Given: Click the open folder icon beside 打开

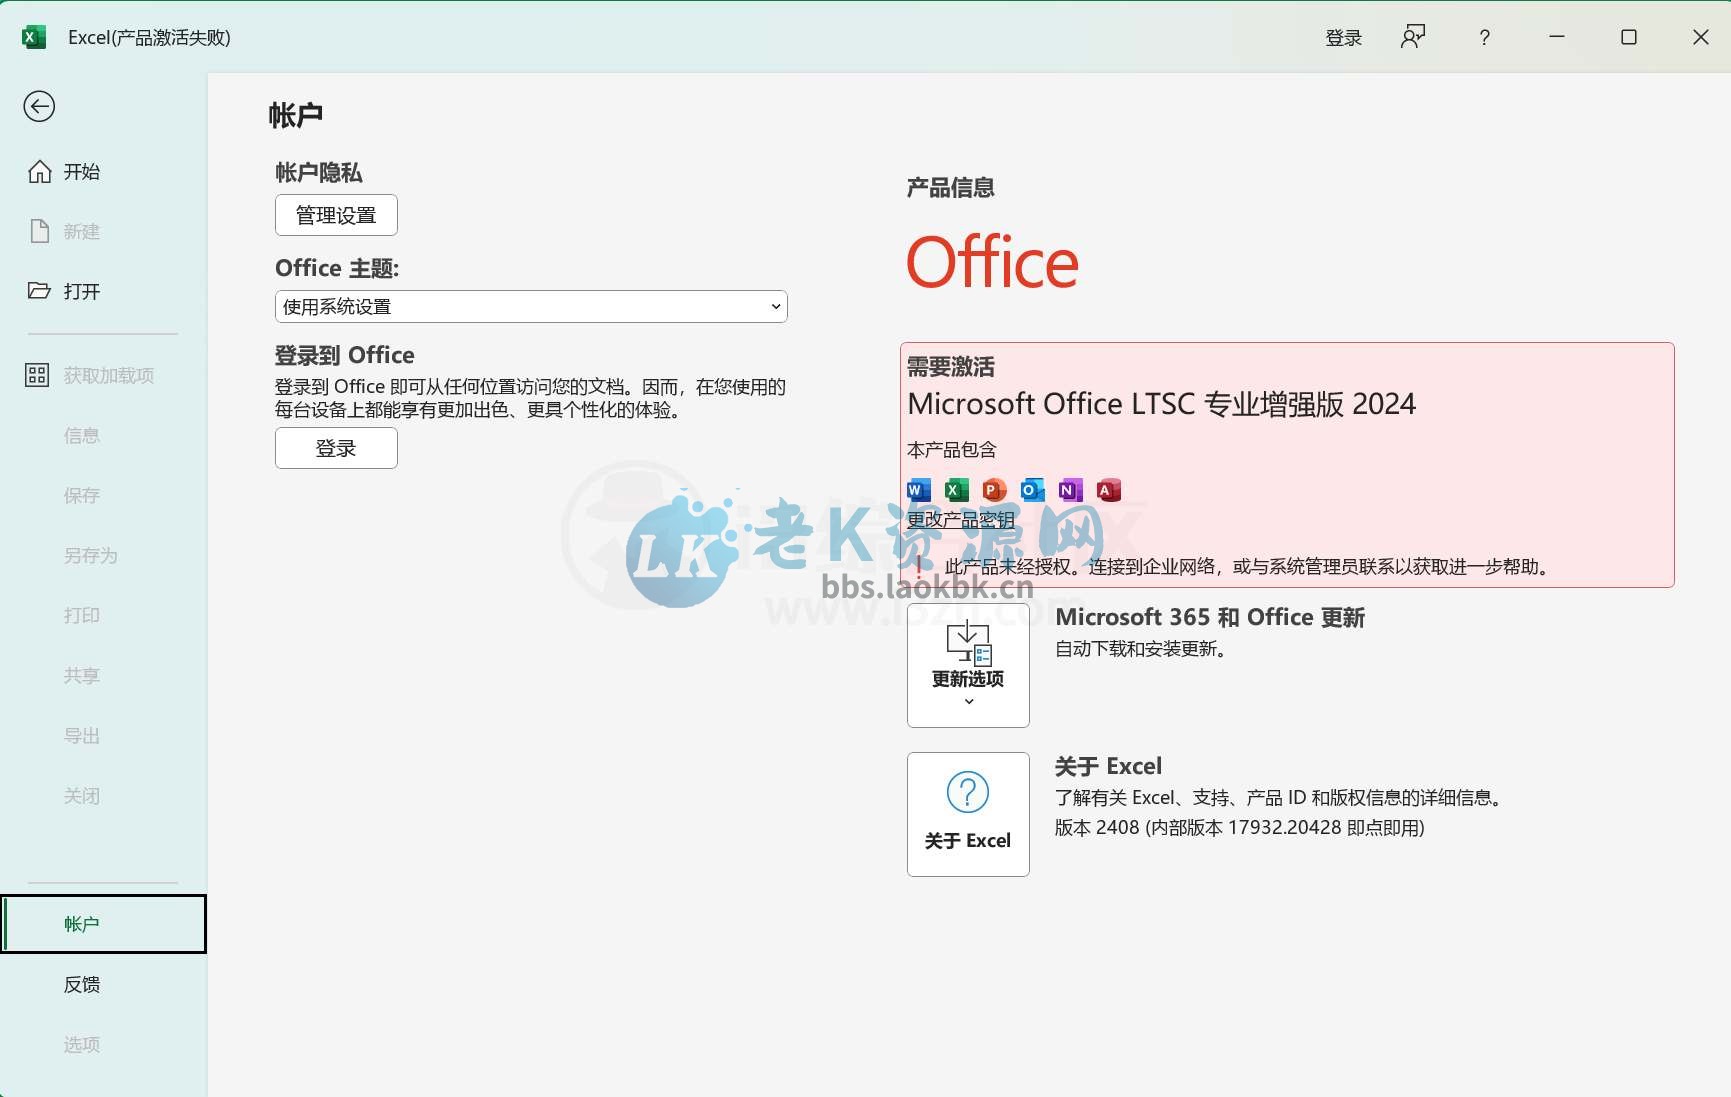Looking at the screenshot, I should [x=39, y=291].
